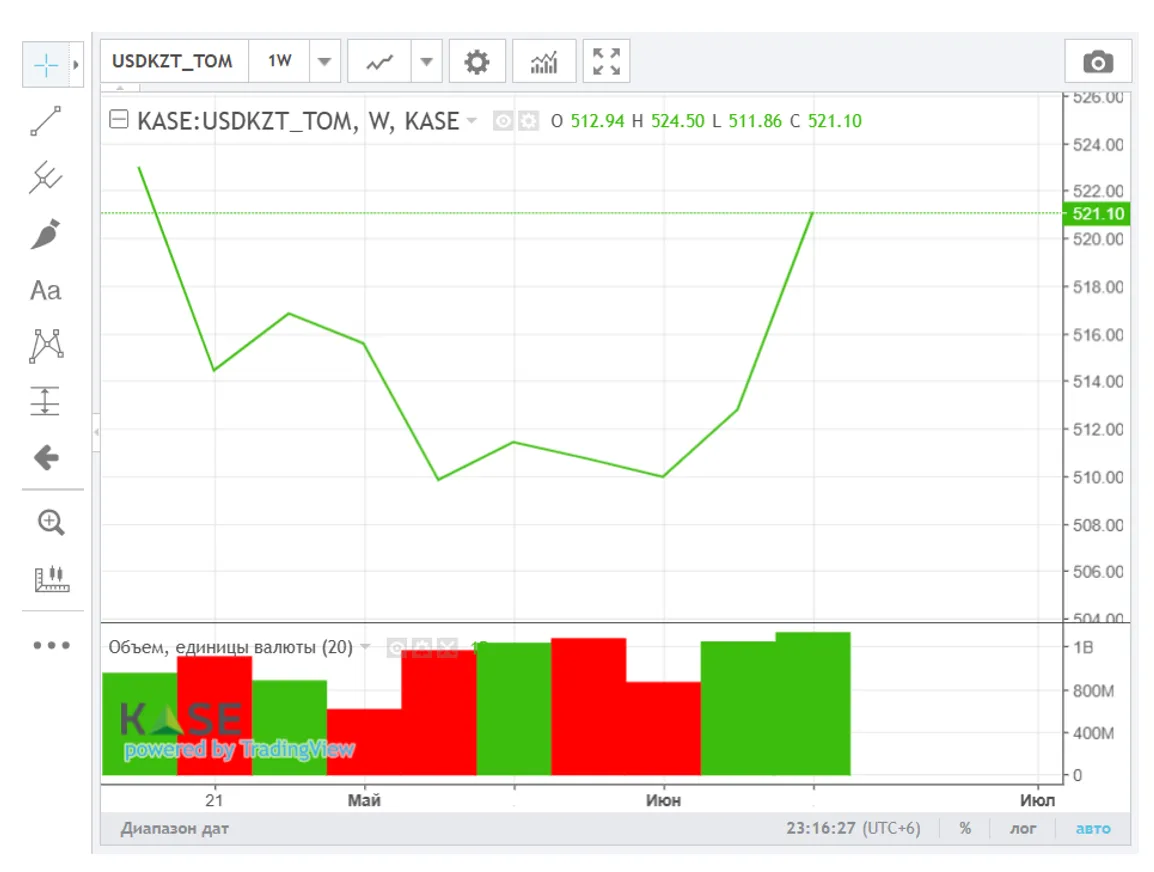Toggle percent scale mode
Viewport: 1154px width, 872px height.
click(965, 828)
